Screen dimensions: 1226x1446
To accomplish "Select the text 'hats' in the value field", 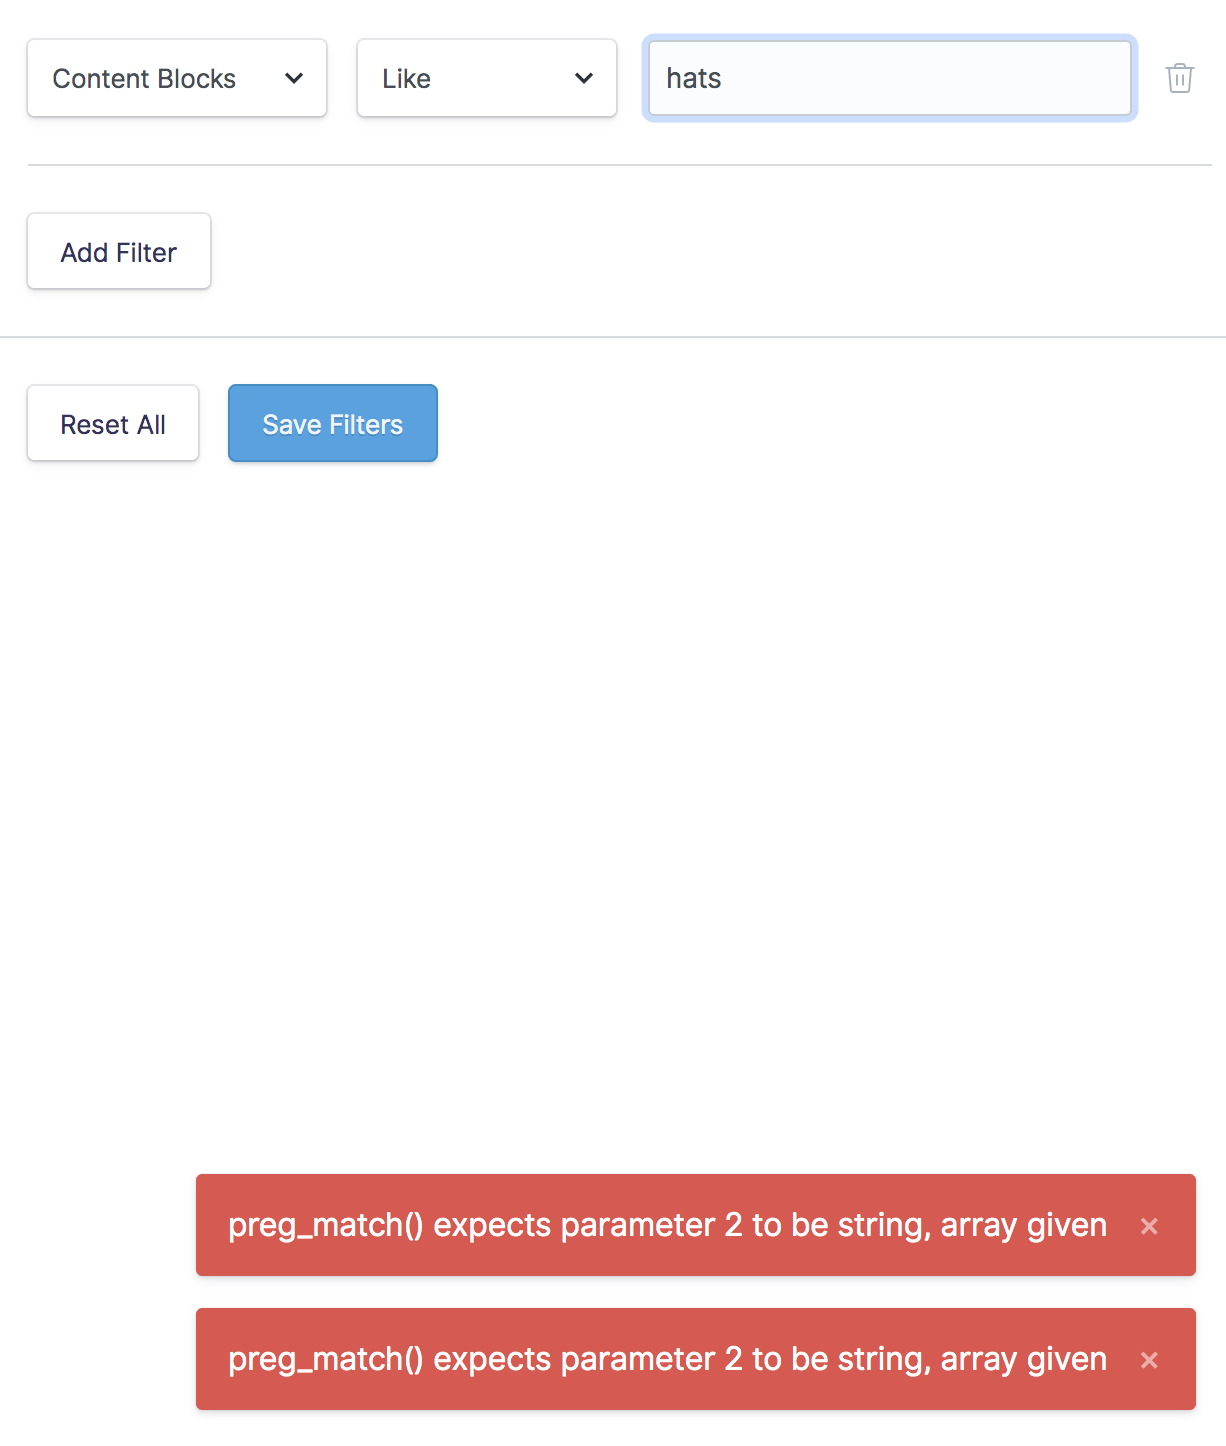I will point(694,78).
